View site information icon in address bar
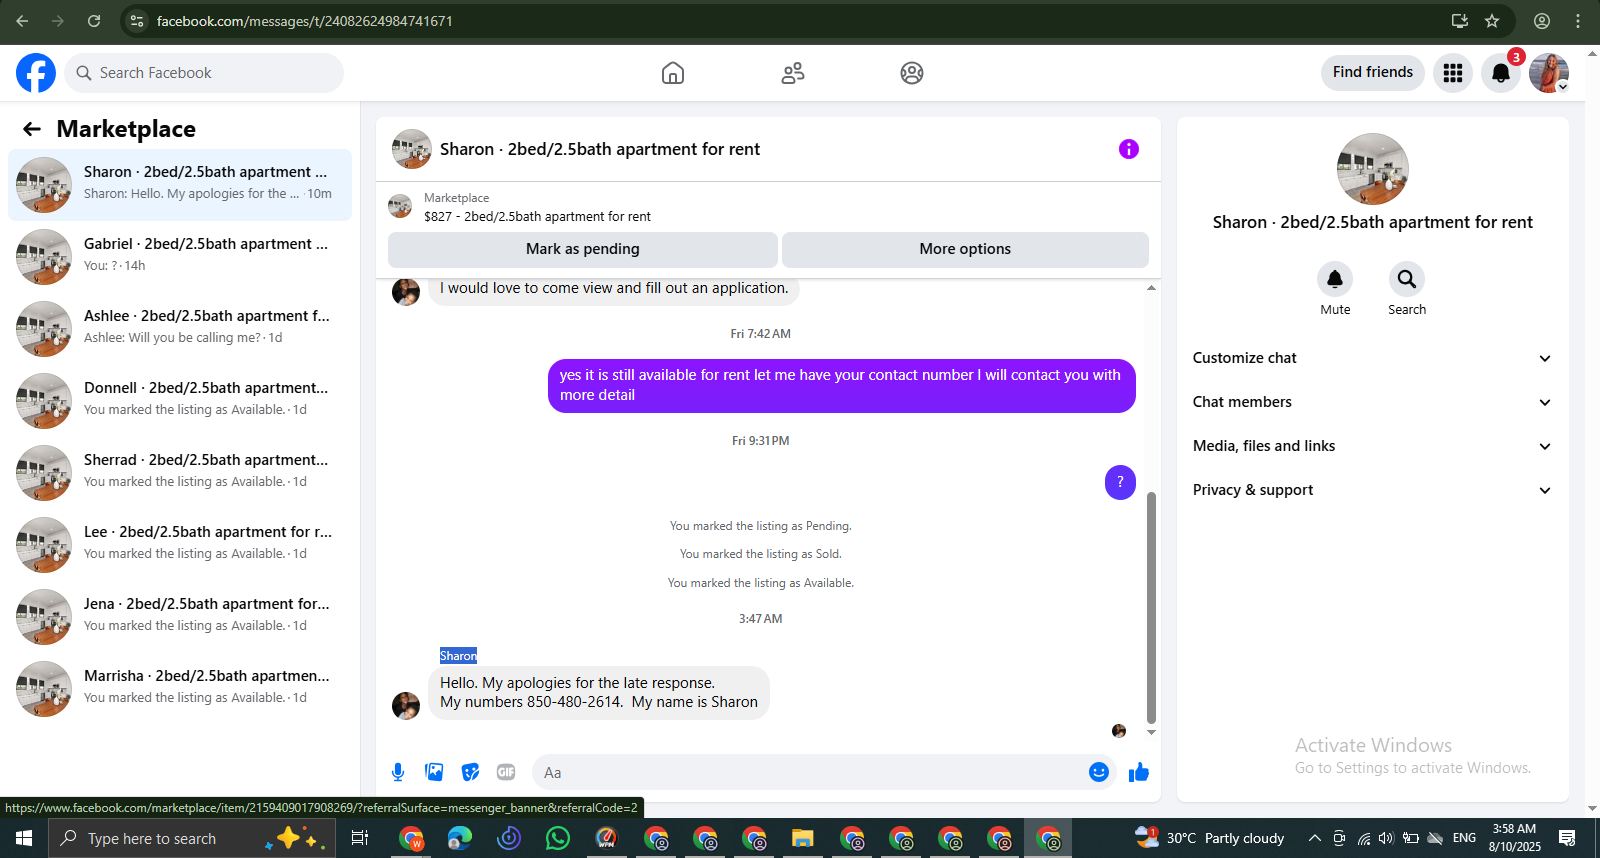 [x=137, y=21]
